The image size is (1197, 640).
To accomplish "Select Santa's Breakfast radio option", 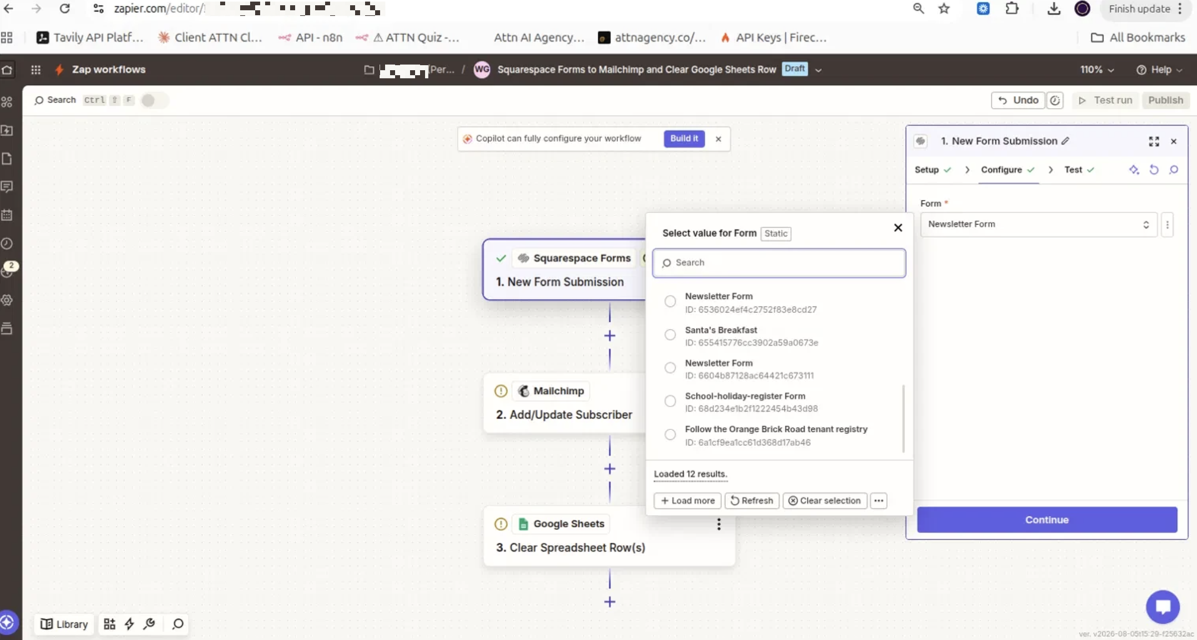I will (x=669, y=335).
